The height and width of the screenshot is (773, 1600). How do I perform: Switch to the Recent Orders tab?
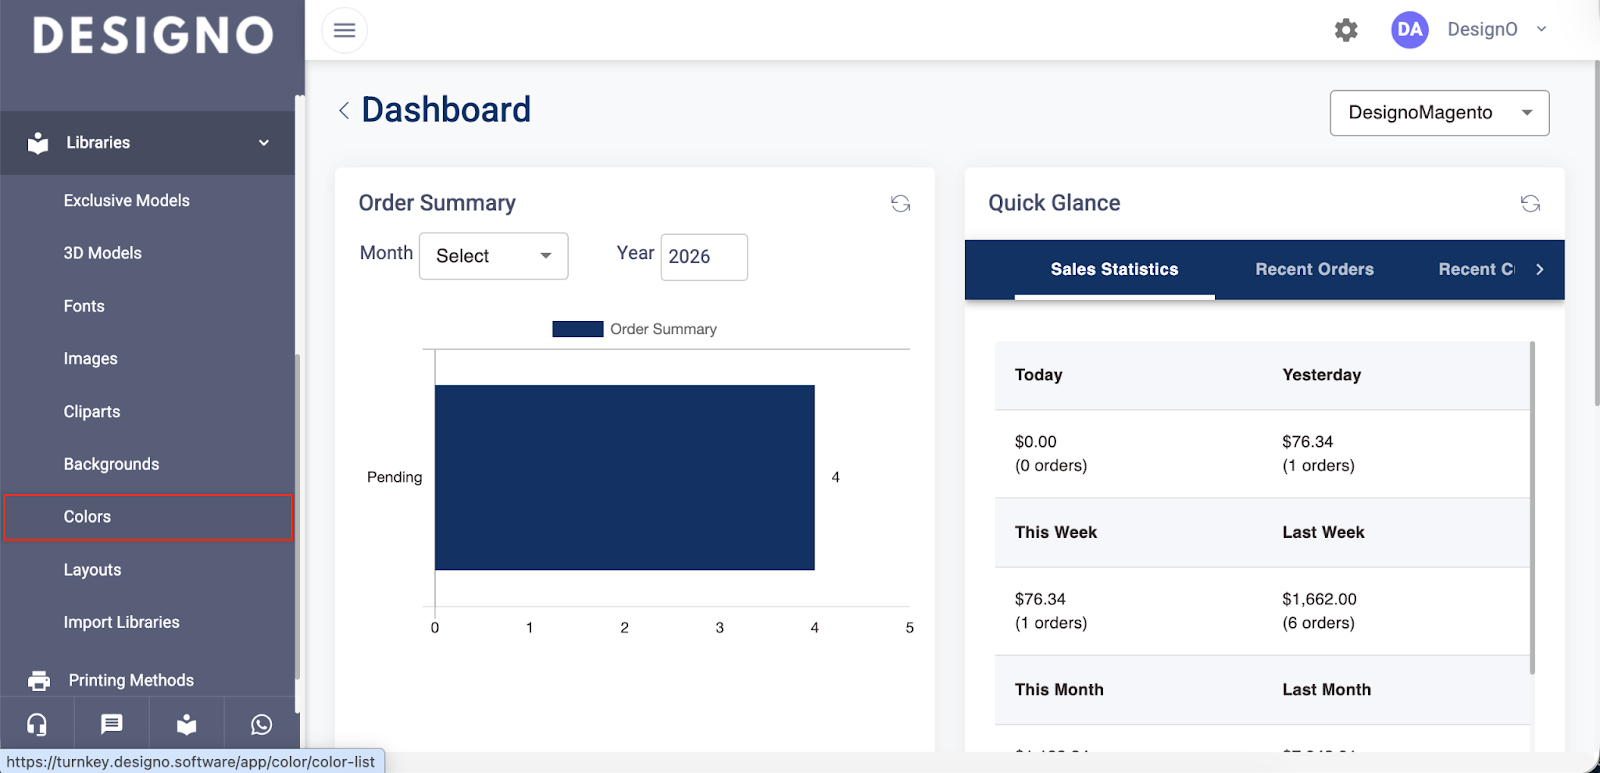(1314, 269)
